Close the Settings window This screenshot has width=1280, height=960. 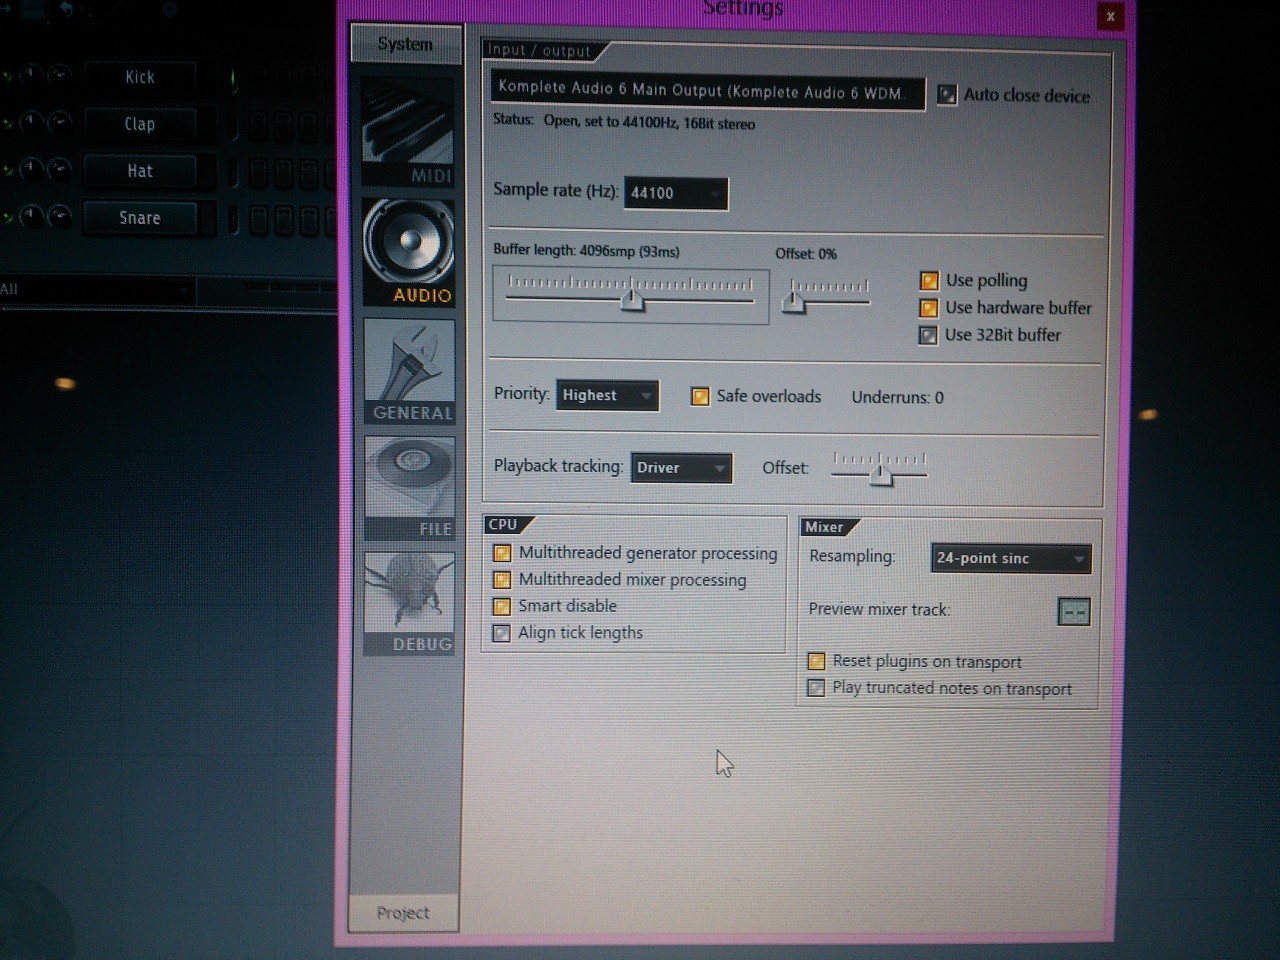tap(1110, 16)
